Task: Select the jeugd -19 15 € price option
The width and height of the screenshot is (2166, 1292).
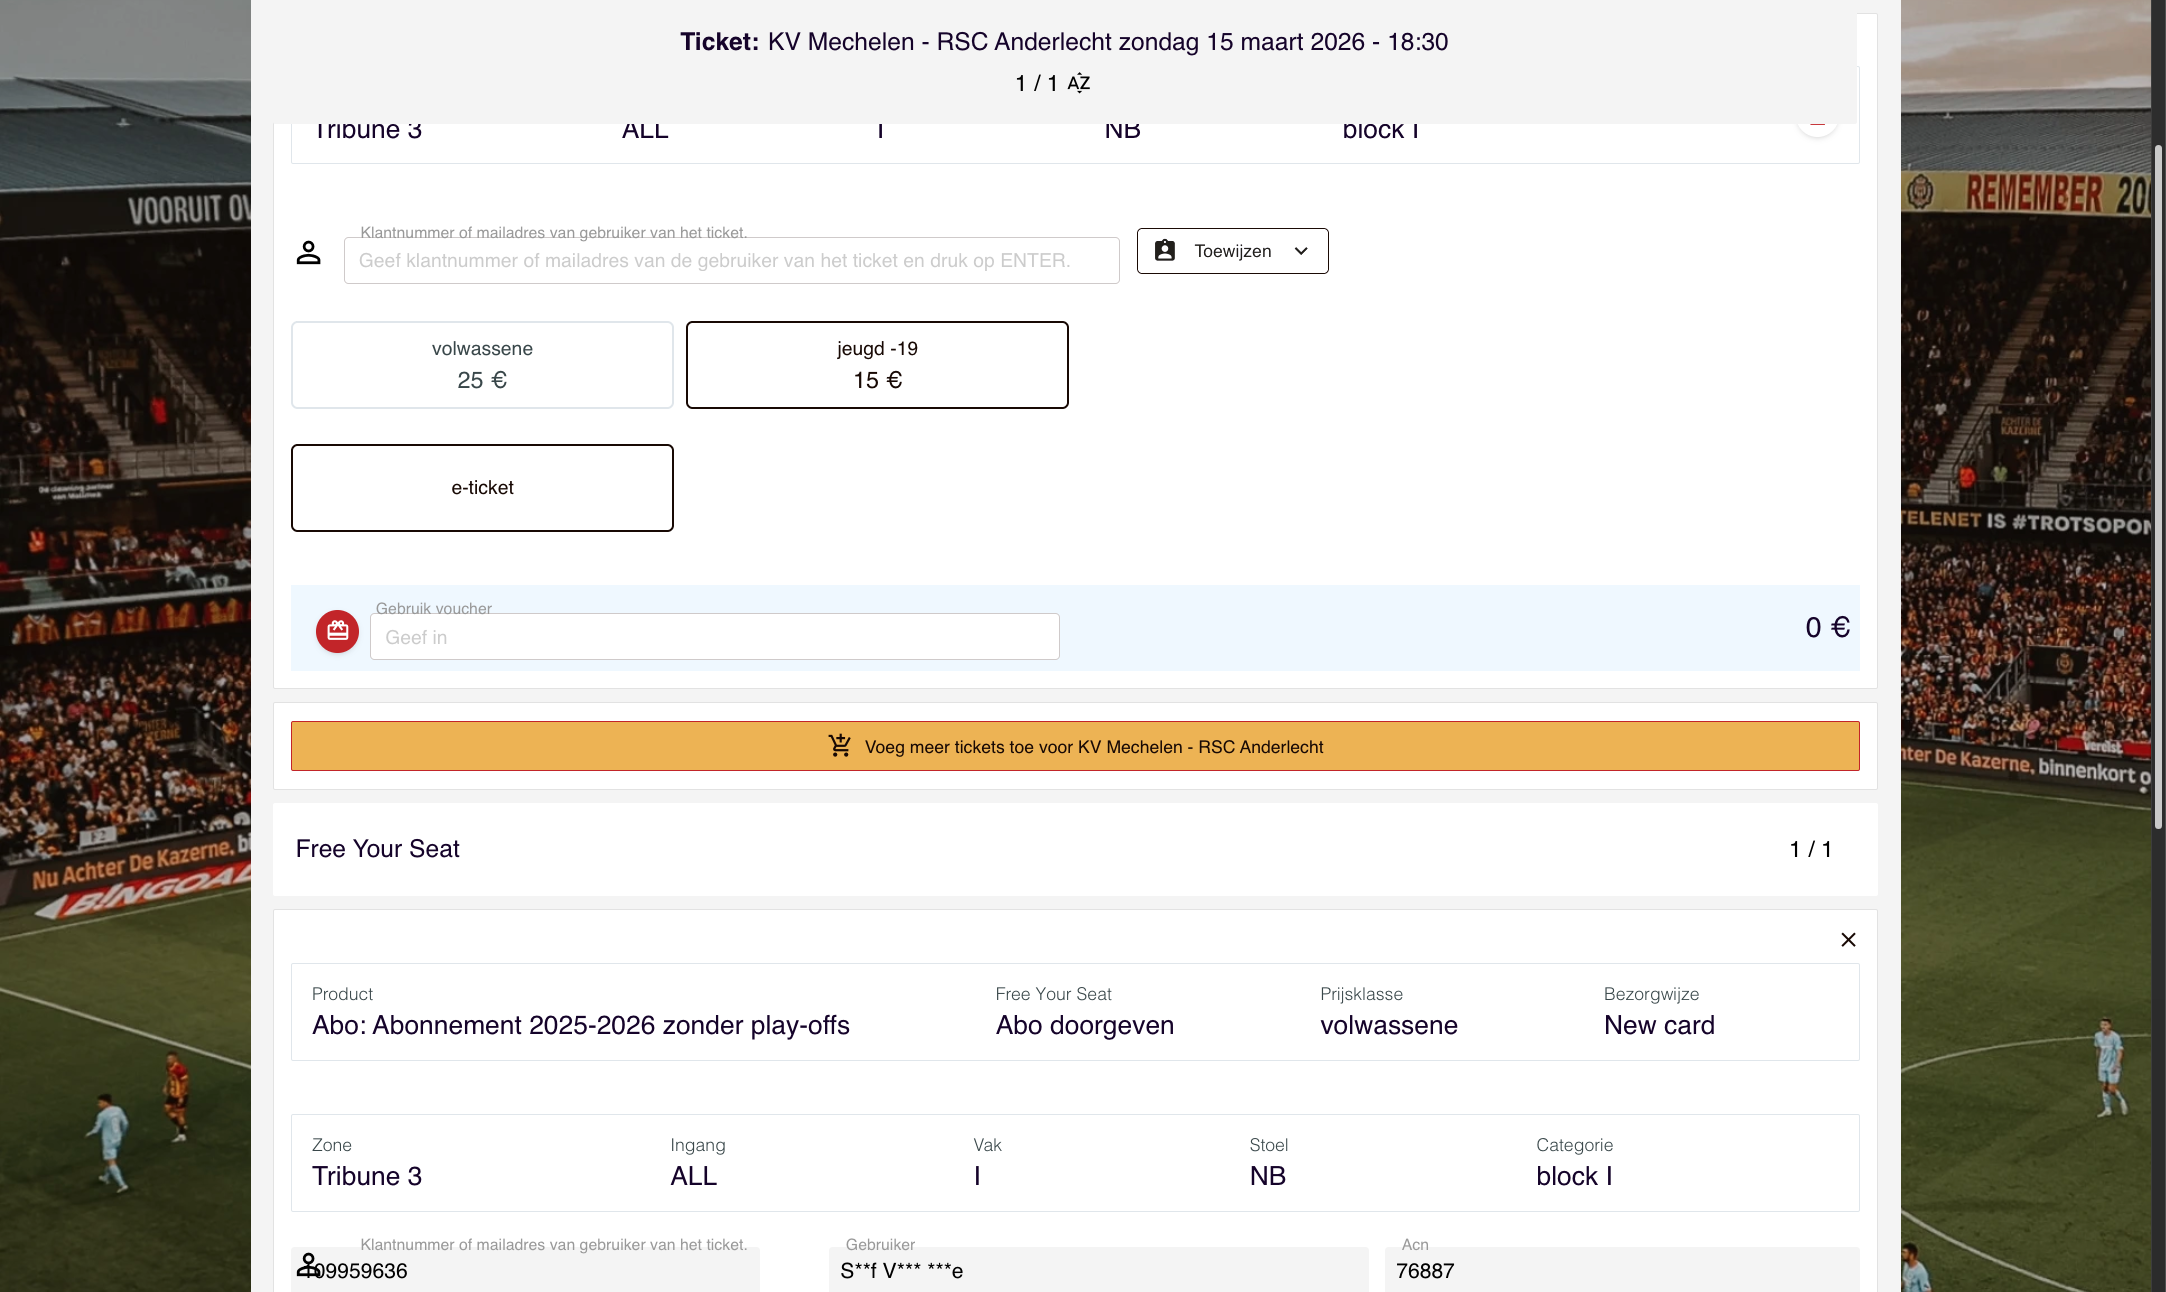Action: click(x=877, y=365)
